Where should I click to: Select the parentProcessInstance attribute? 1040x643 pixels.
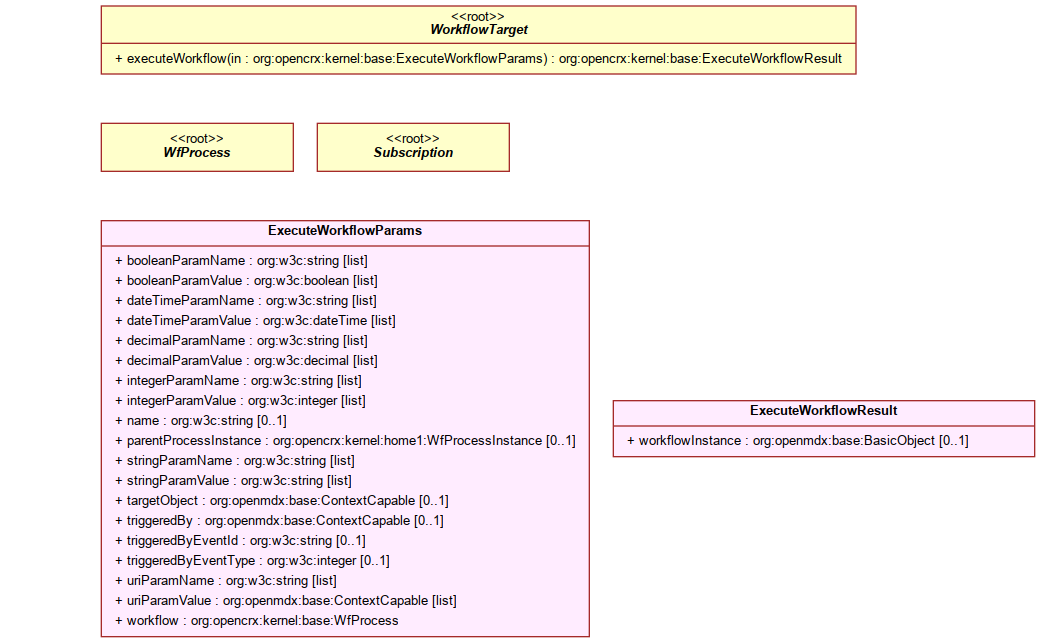pyautogui.click(x=345, y=441)
